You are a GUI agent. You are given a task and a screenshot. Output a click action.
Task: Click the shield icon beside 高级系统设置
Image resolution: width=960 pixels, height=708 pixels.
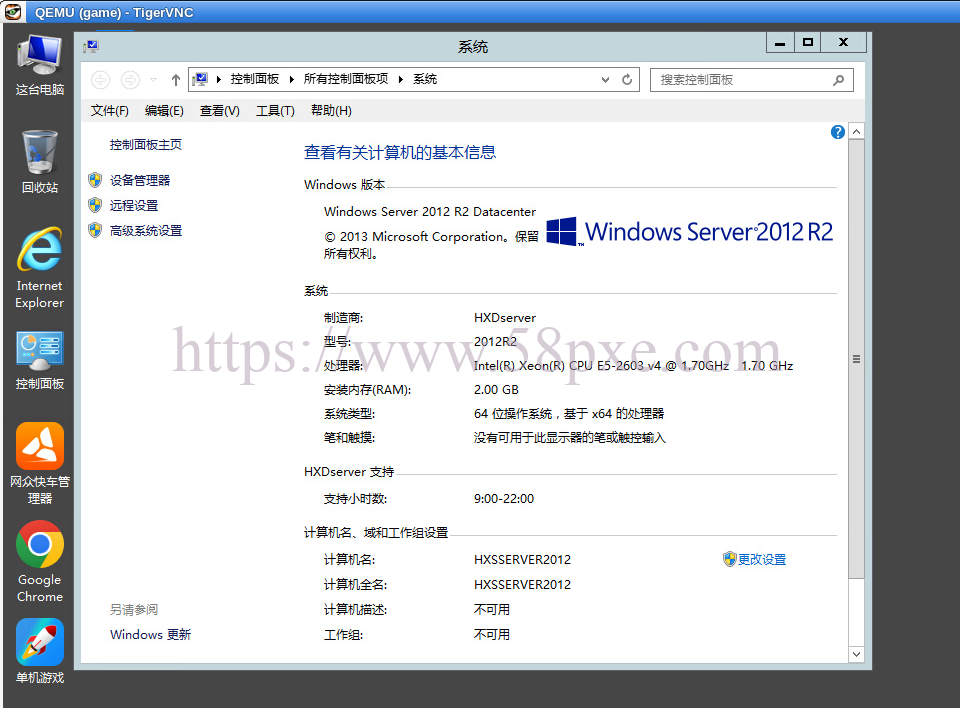tap(95, 230)
